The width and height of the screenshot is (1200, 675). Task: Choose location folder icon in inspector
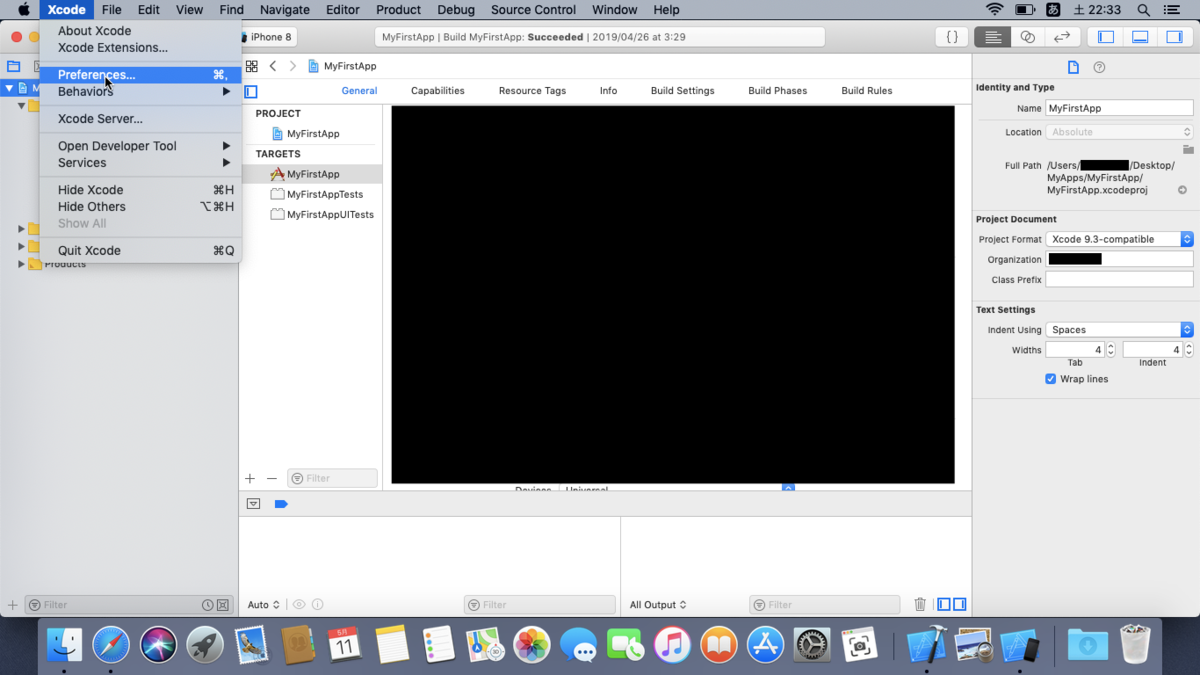pyautogui.click(x=1188, y=149)
